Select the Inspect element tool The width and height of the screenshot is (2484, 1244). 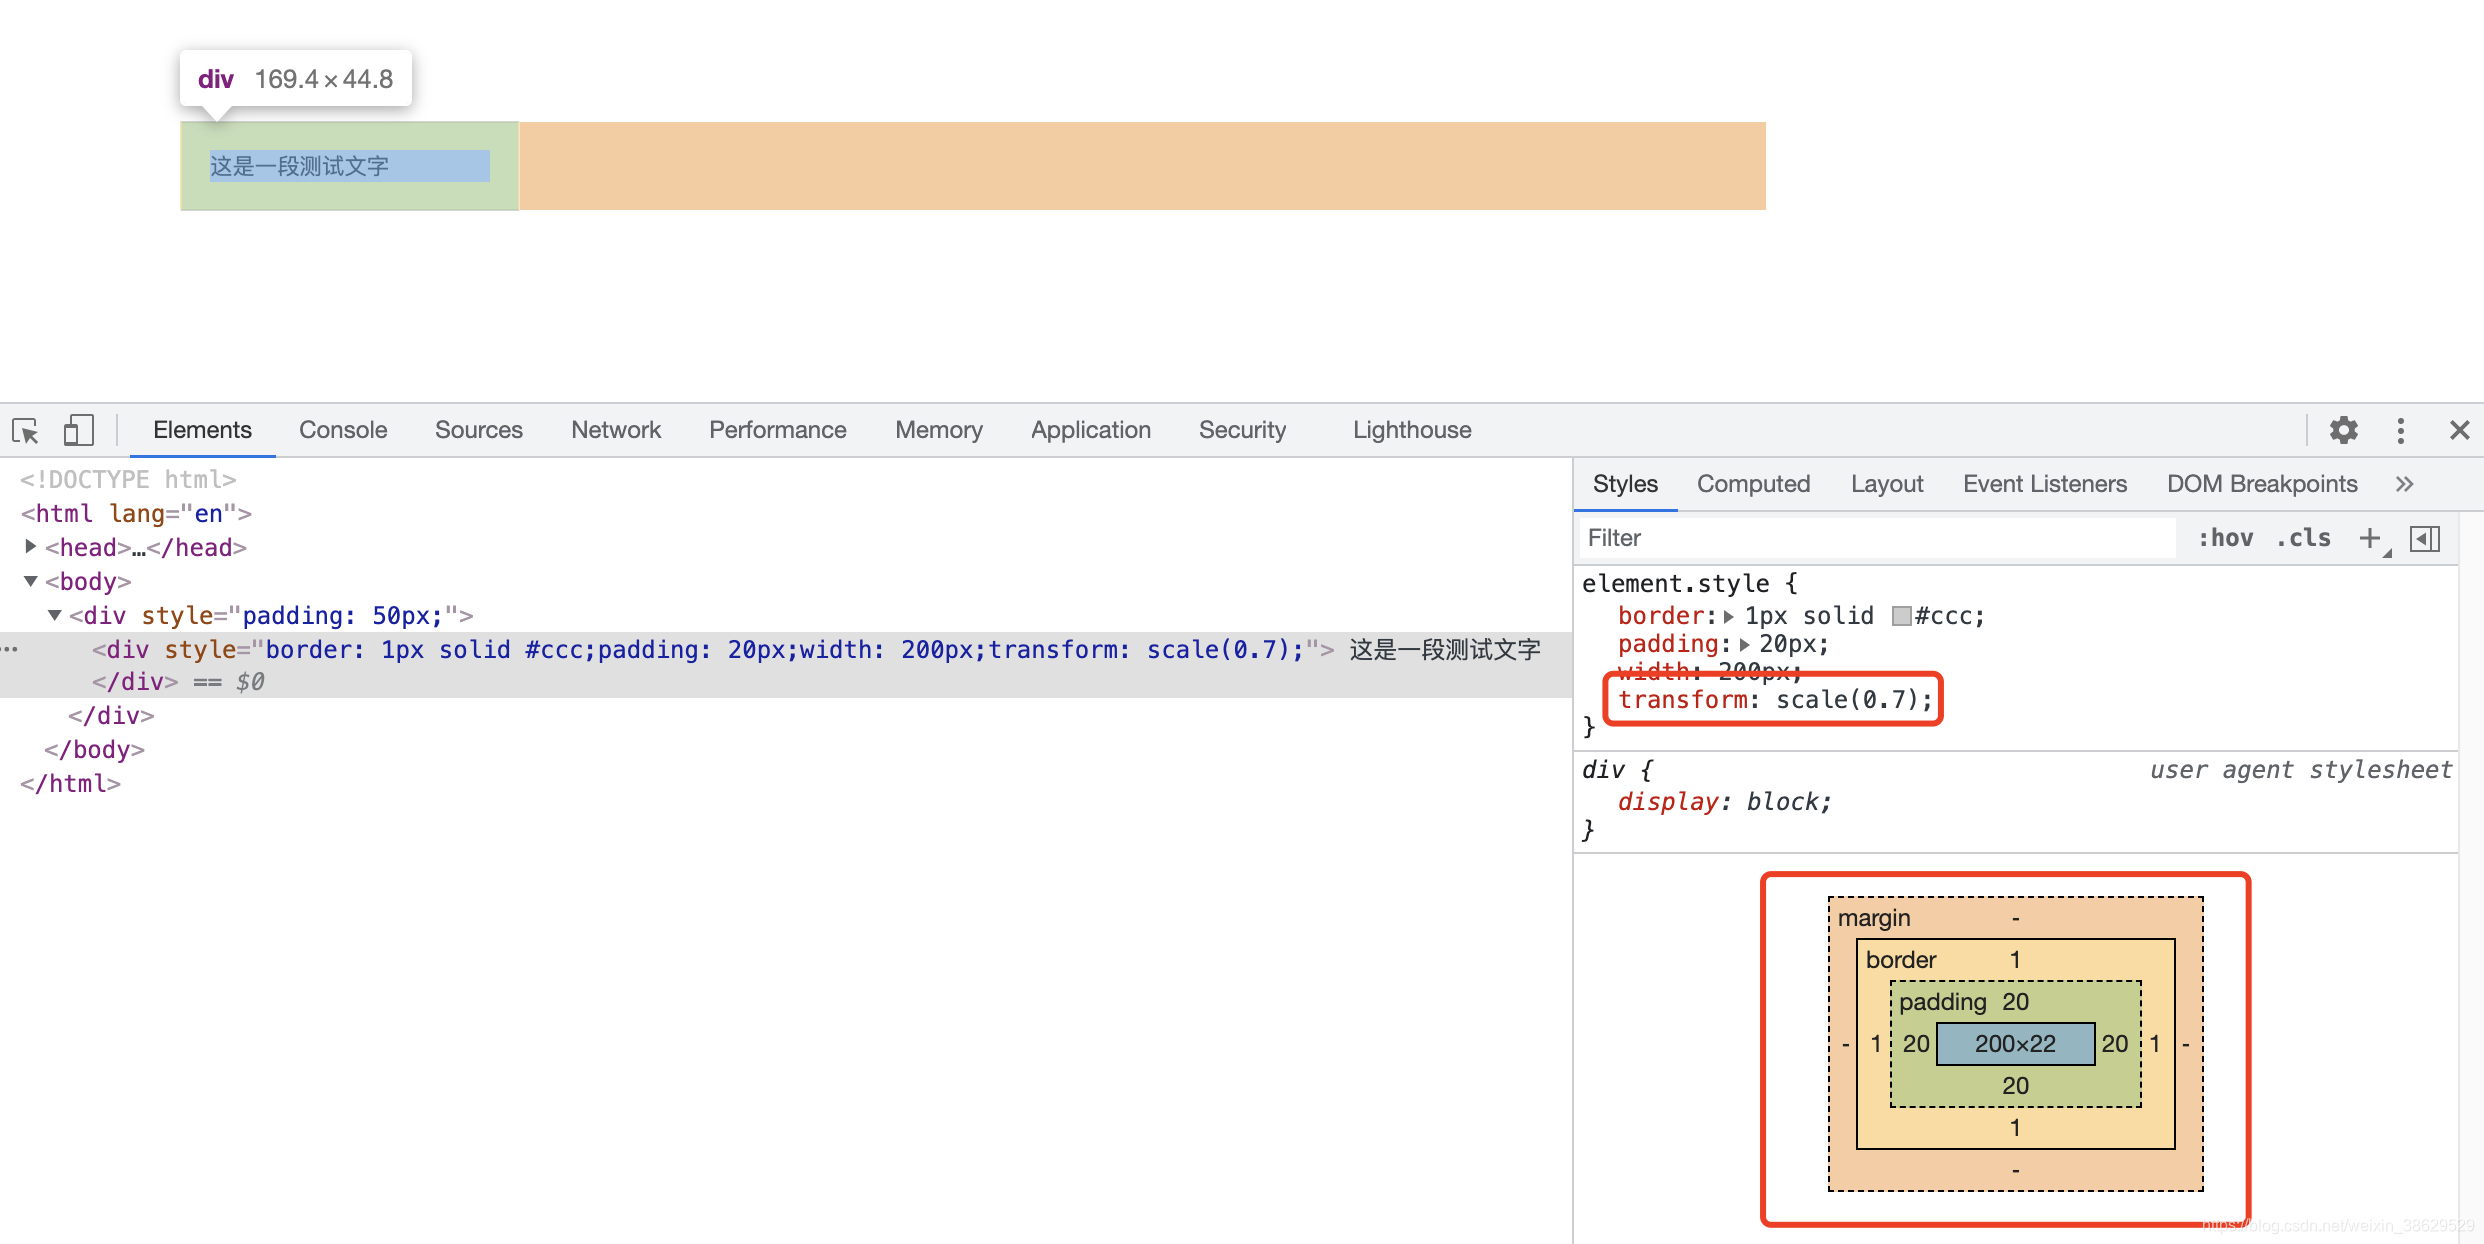[25, 430]
